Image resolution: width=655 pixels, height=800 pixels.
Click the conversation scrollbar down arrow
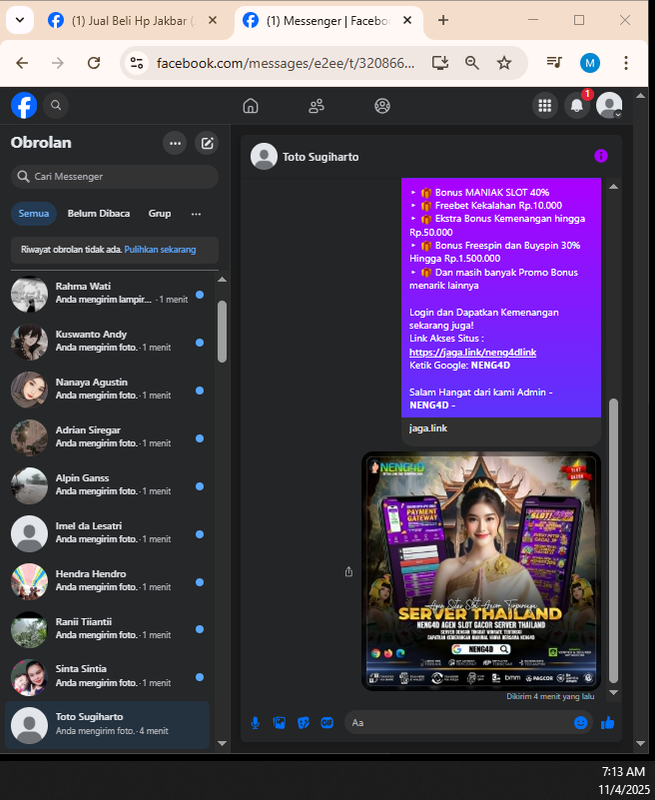(614, 692)
